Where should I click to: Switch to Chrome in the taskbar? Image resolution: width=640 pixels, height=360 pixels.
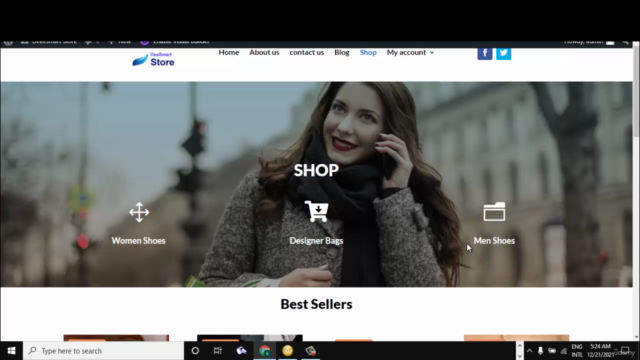coord(264,351)
